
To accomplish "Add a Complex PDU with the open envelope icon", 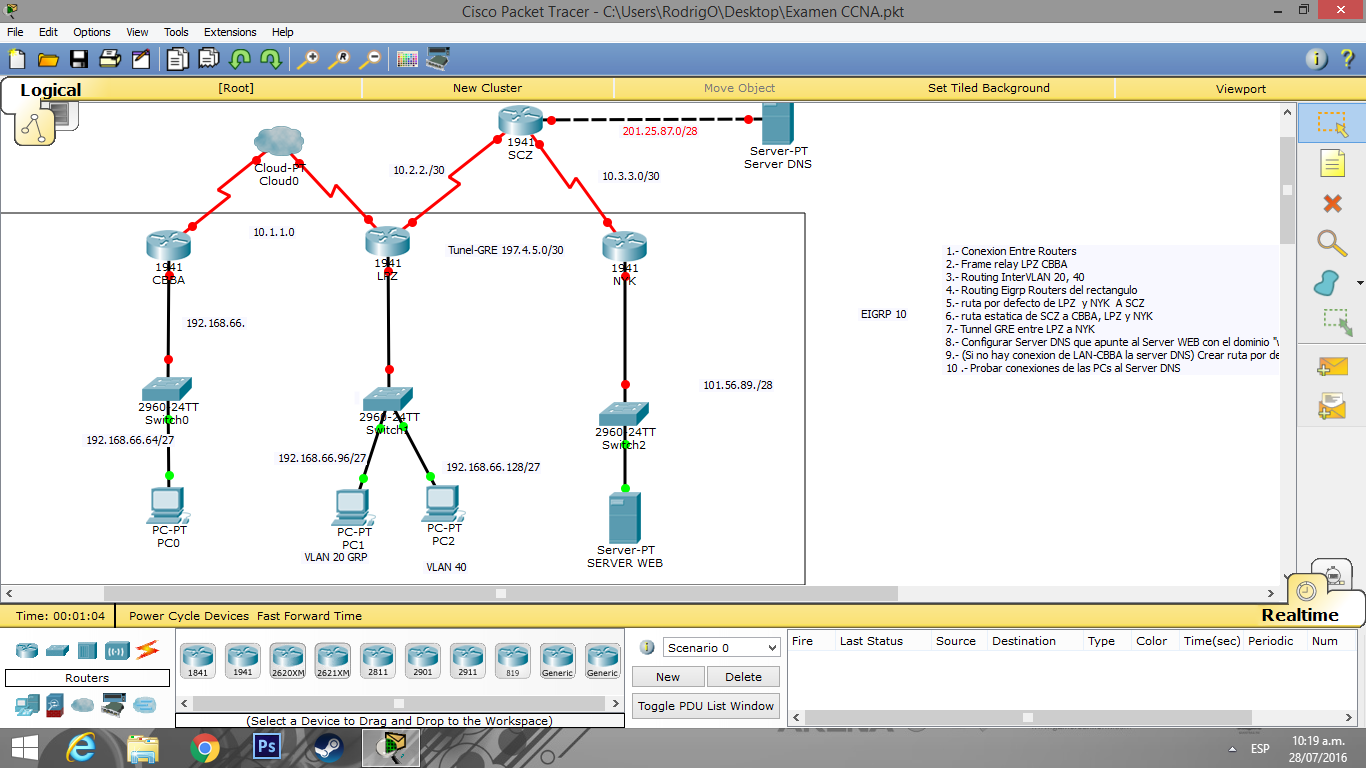I will (1331, 406).
